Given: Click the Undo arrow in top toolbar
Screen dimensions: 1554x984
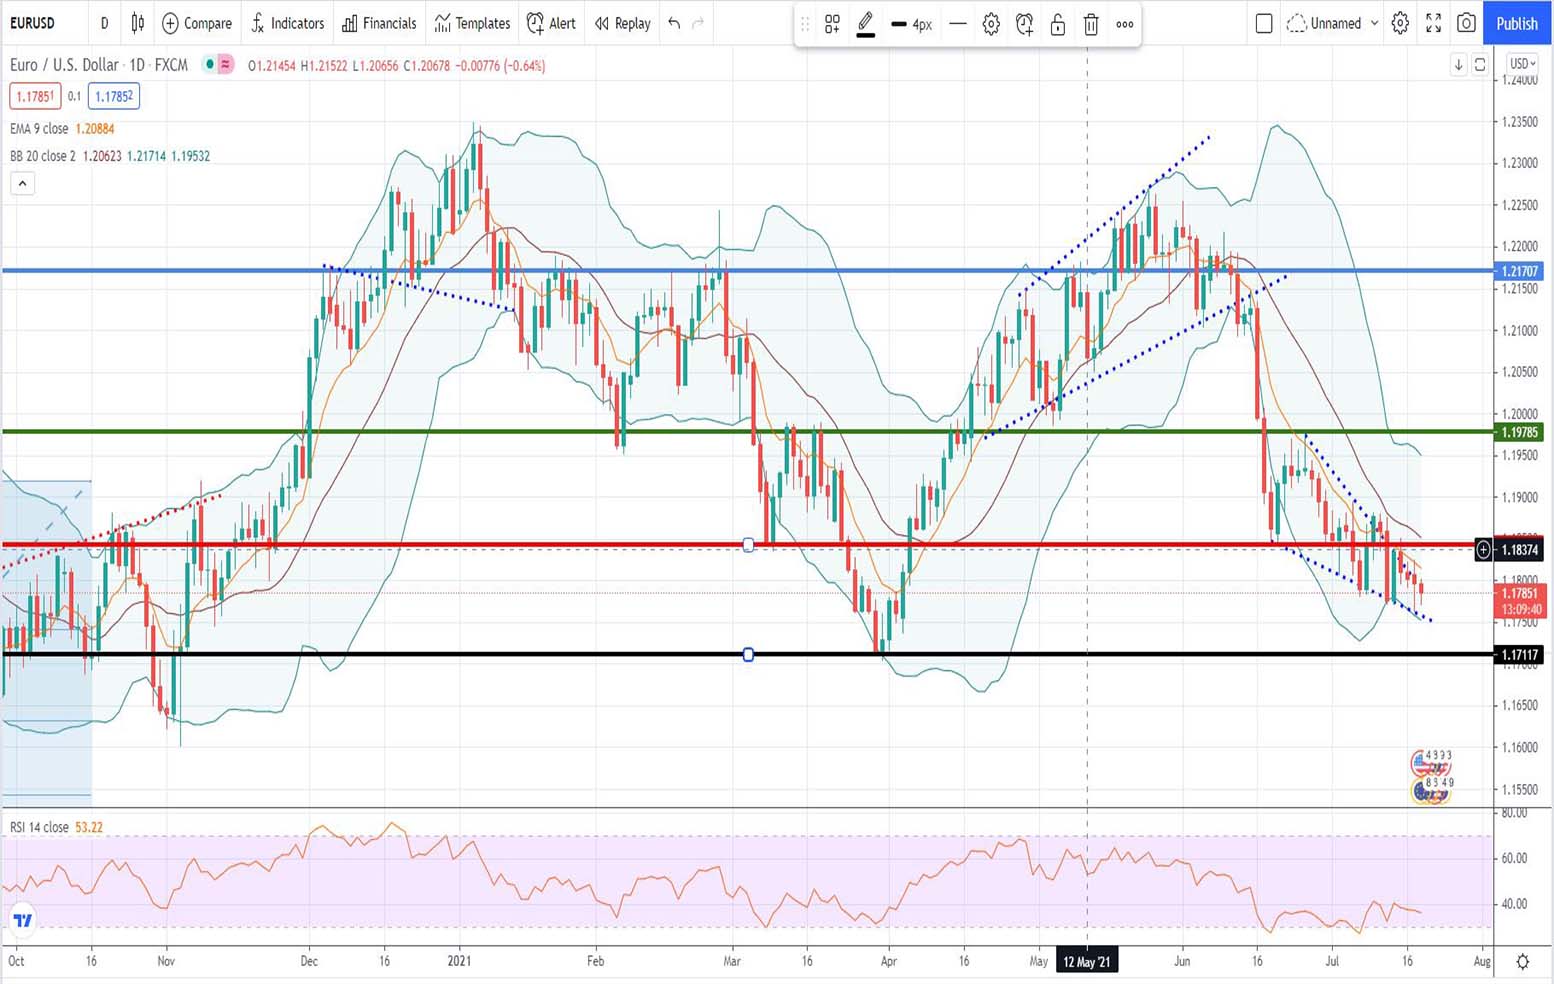Looking at the screenshot, I should point(674,23).
